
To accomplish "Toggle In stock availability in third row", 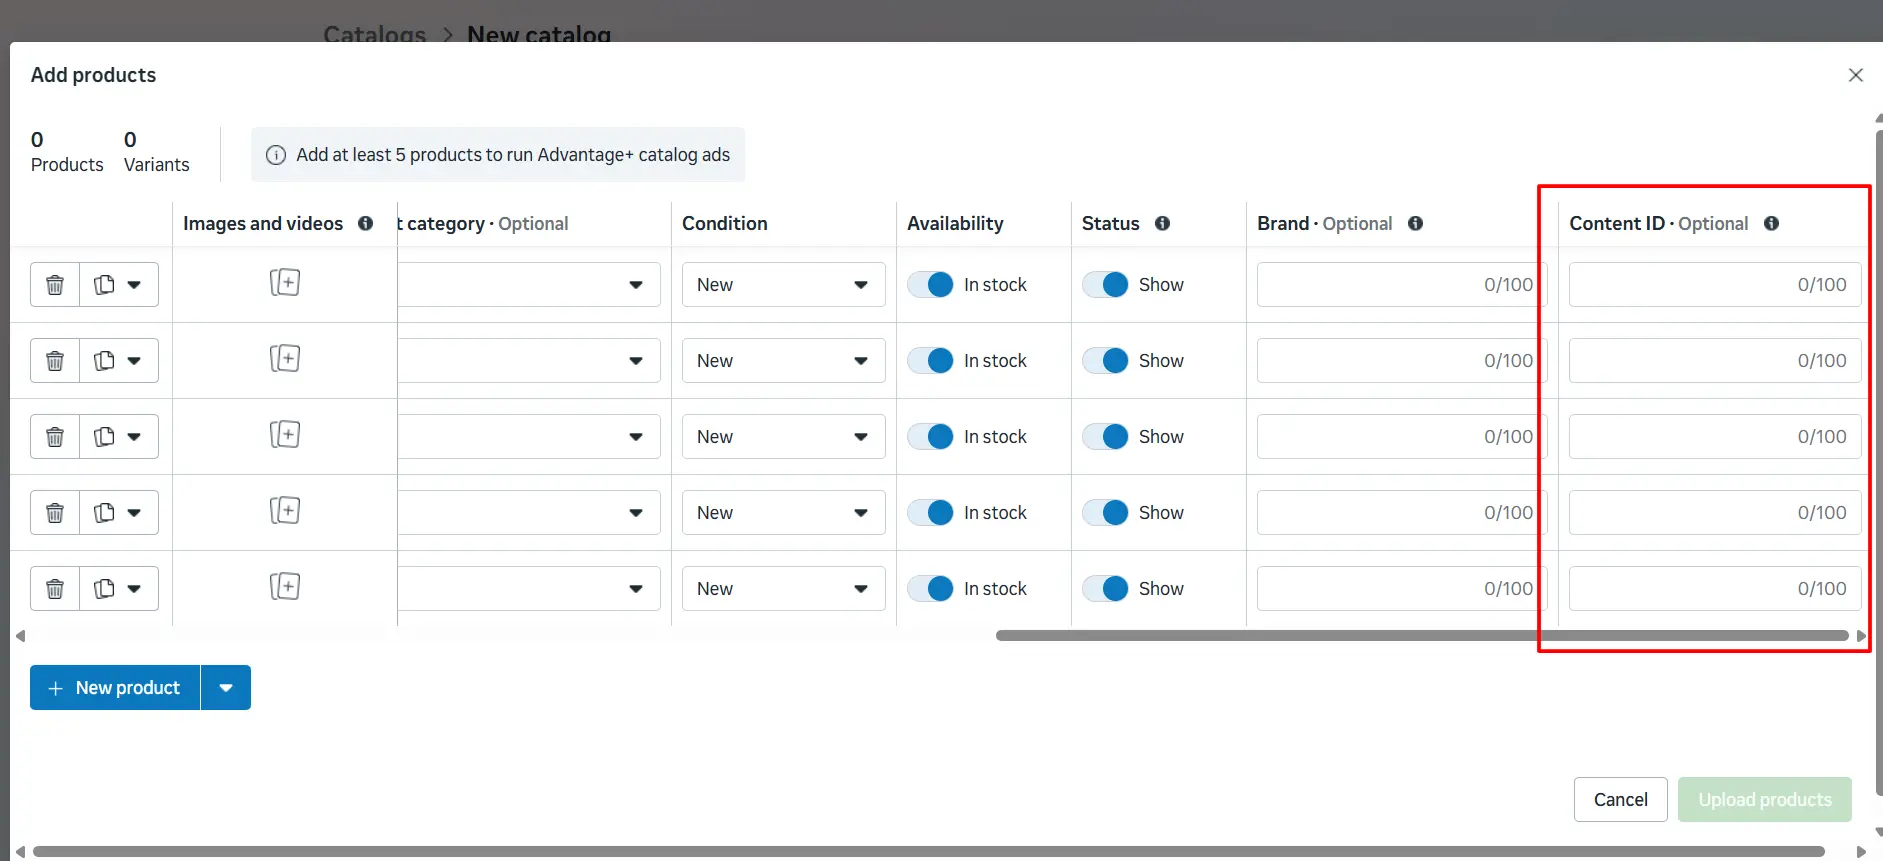I will pos(930,437).
